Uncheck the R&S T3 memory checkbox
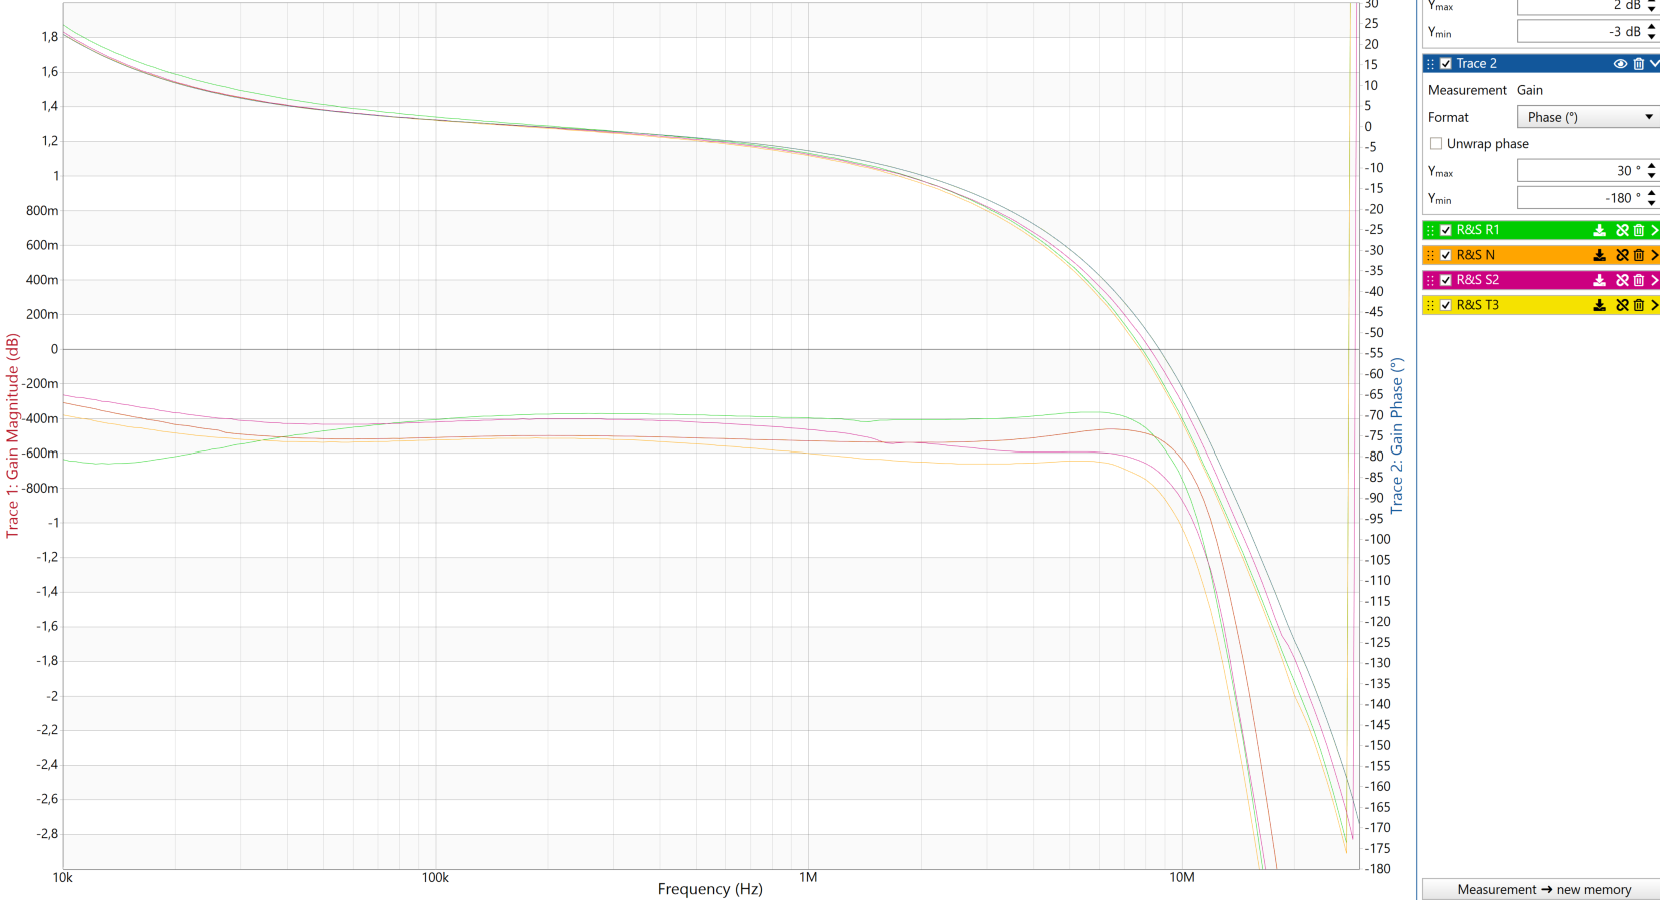Screen dimensions: 1660x900 (x=1445, y=305)
